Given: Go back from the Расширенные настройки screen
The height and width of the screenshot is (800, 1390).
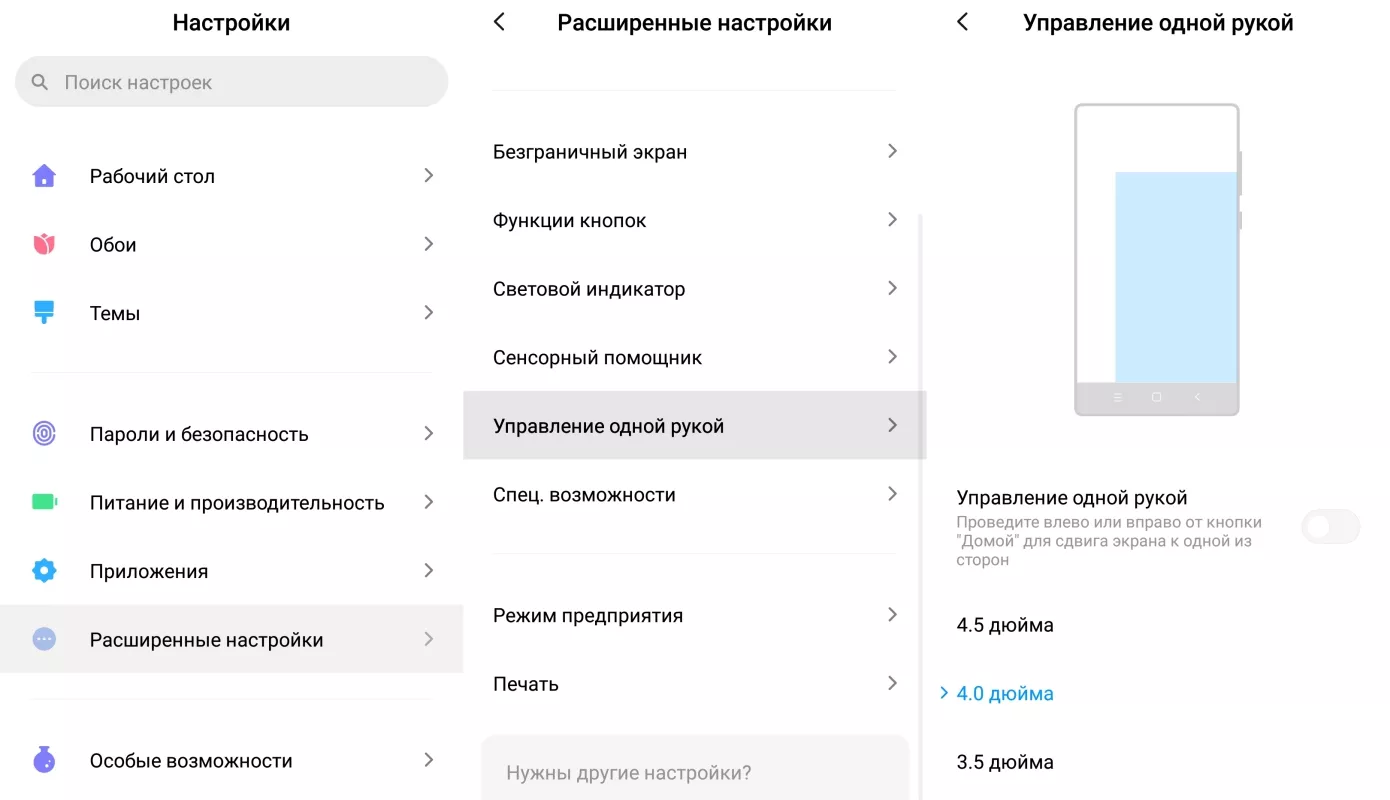Looking at the screenshot, I should click(500, 22).
